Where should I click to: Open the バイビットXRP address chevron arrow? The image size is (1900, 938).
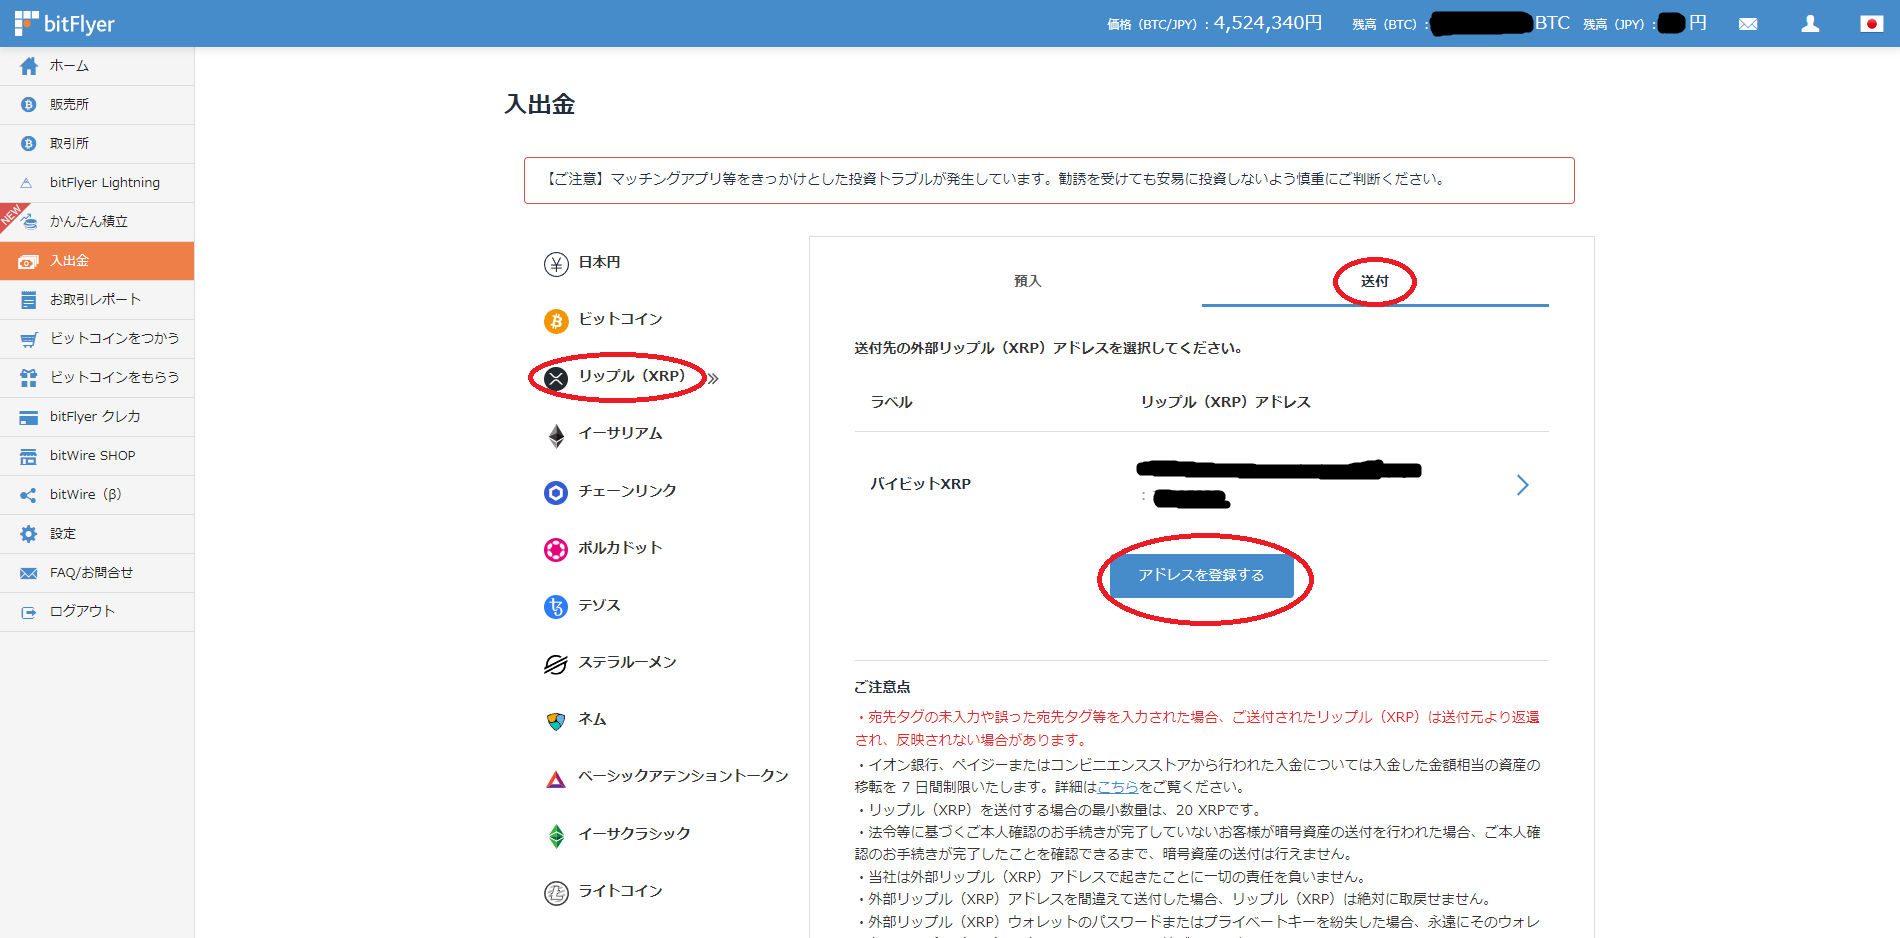click(x=1522, y=485)
